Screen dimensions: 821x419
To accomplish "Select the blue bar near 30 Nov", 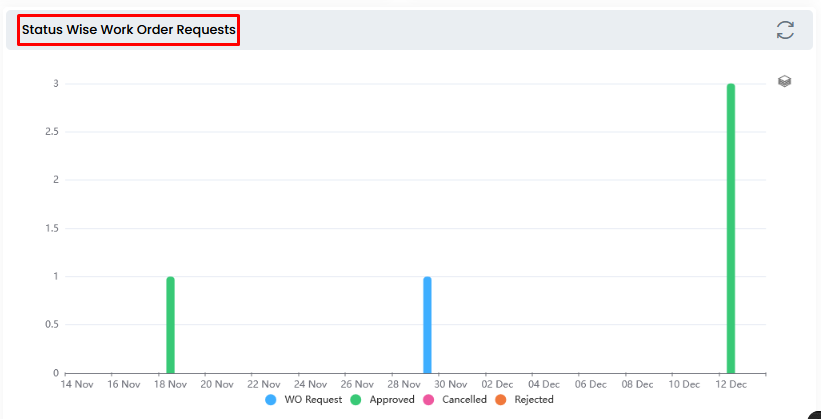I will (x=427, y=325).
